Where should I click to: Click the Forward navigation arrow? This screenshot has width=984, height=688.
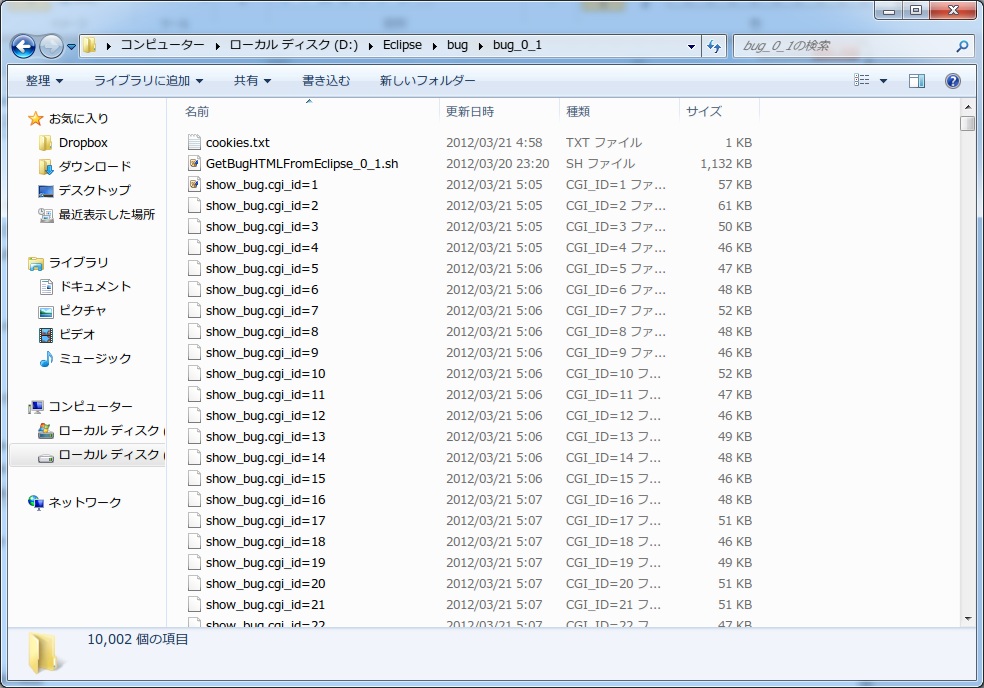tap(51, 46)
